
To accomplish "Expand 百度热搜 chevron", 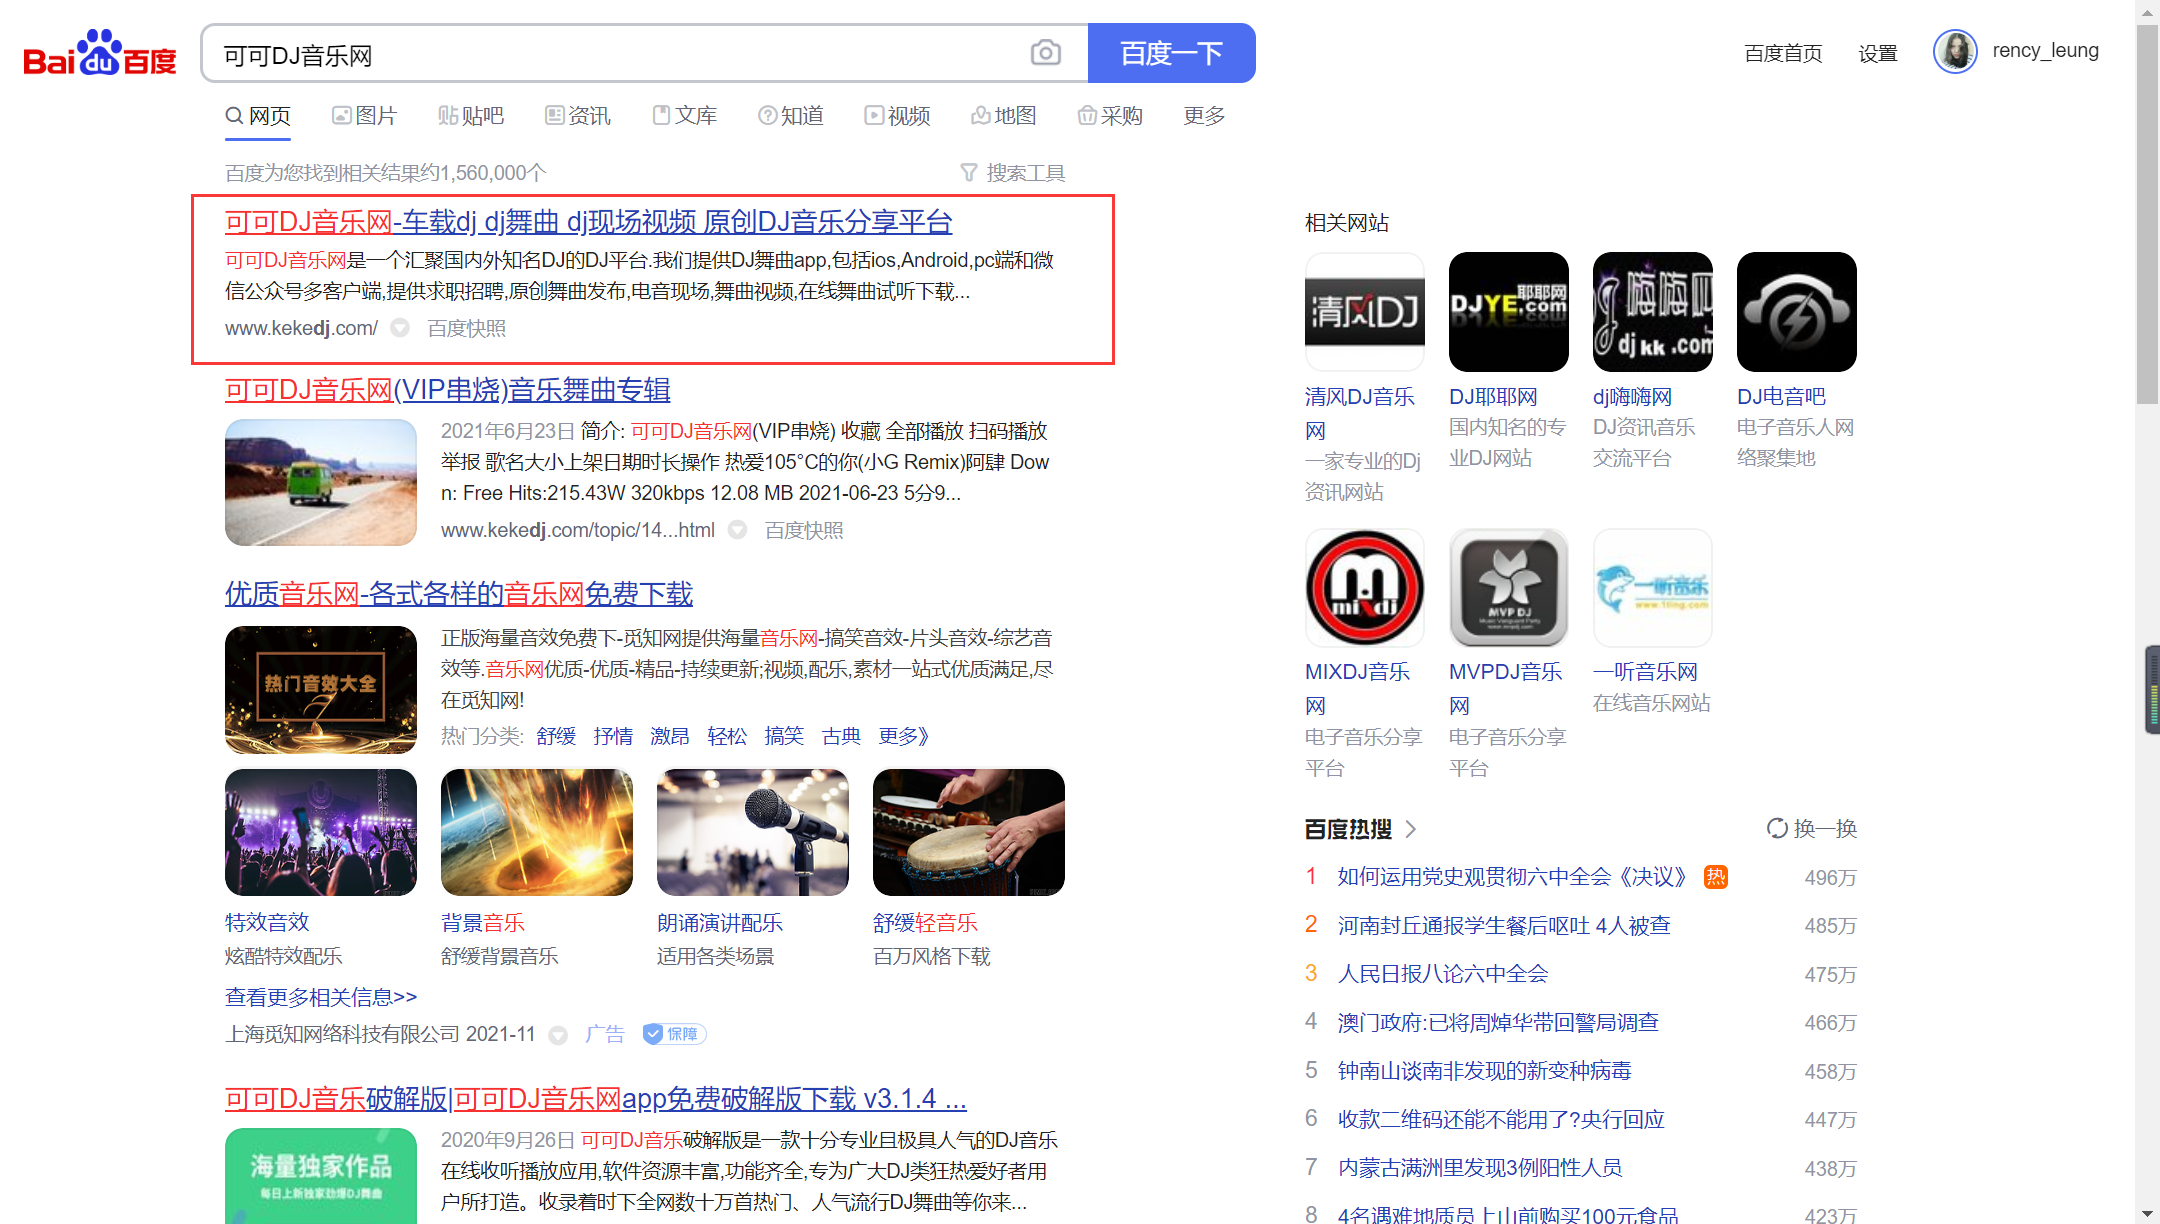I will click(x=1411, y=829).
